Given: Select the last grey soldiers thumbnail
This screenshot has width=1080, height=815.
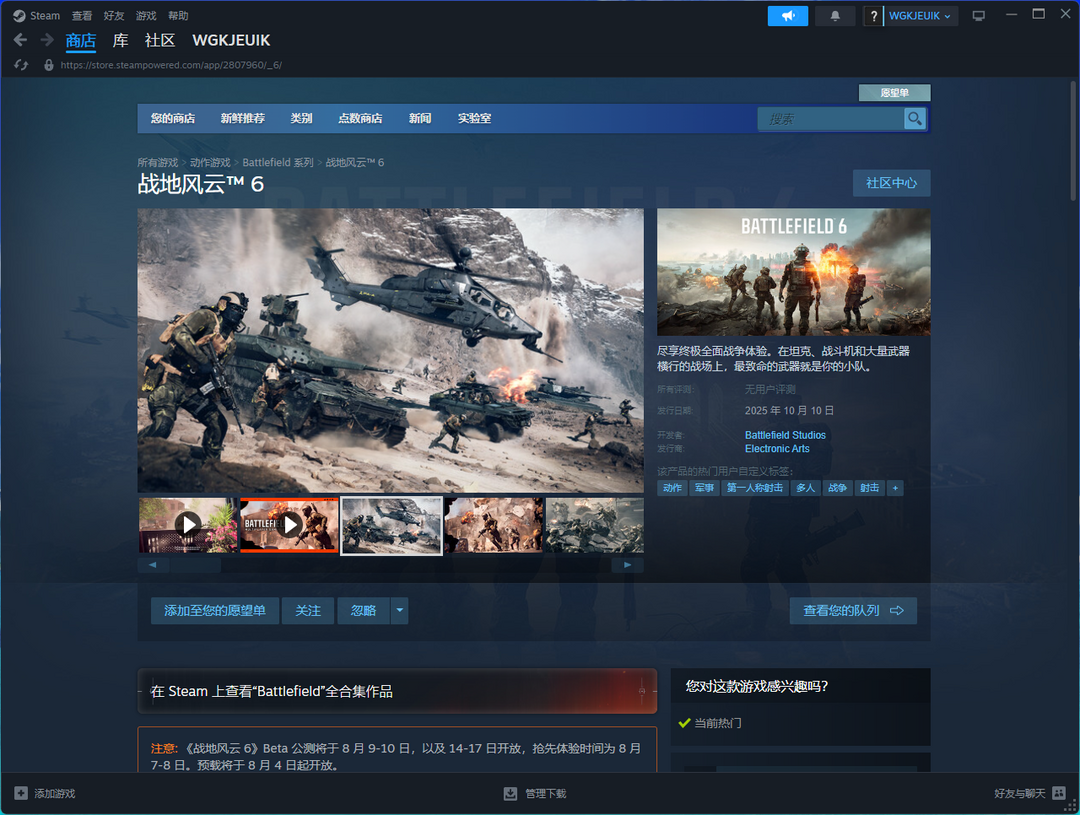Looking at the screenshot, I should point(594,525).
